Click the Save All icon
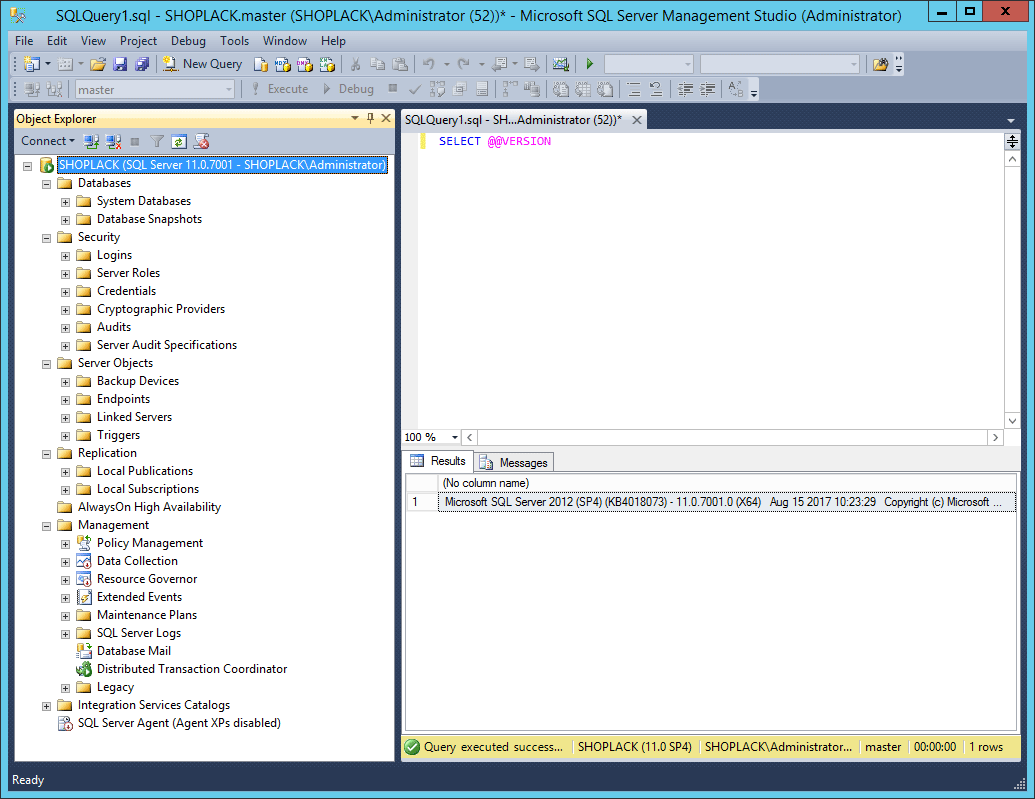The image size is (1035, 799). [141, 64]
